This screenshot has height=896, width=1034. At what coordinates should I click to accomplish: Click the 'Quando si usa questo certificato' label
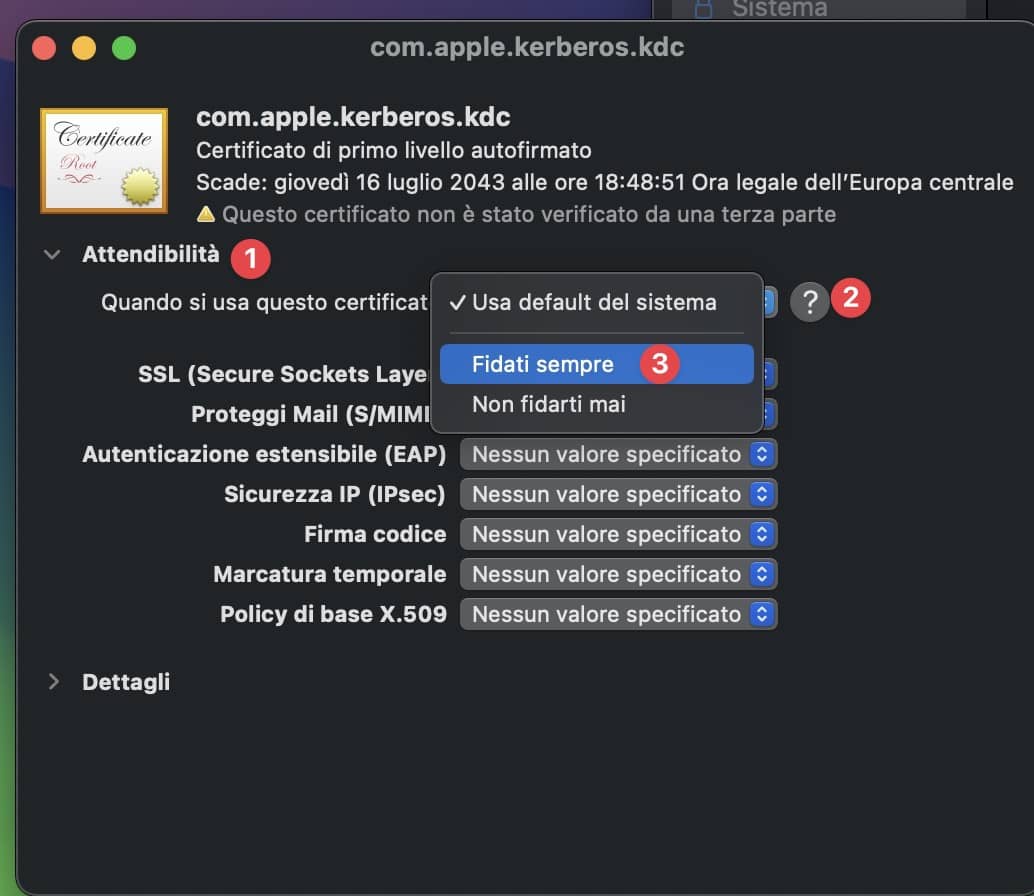click(264, 303)
